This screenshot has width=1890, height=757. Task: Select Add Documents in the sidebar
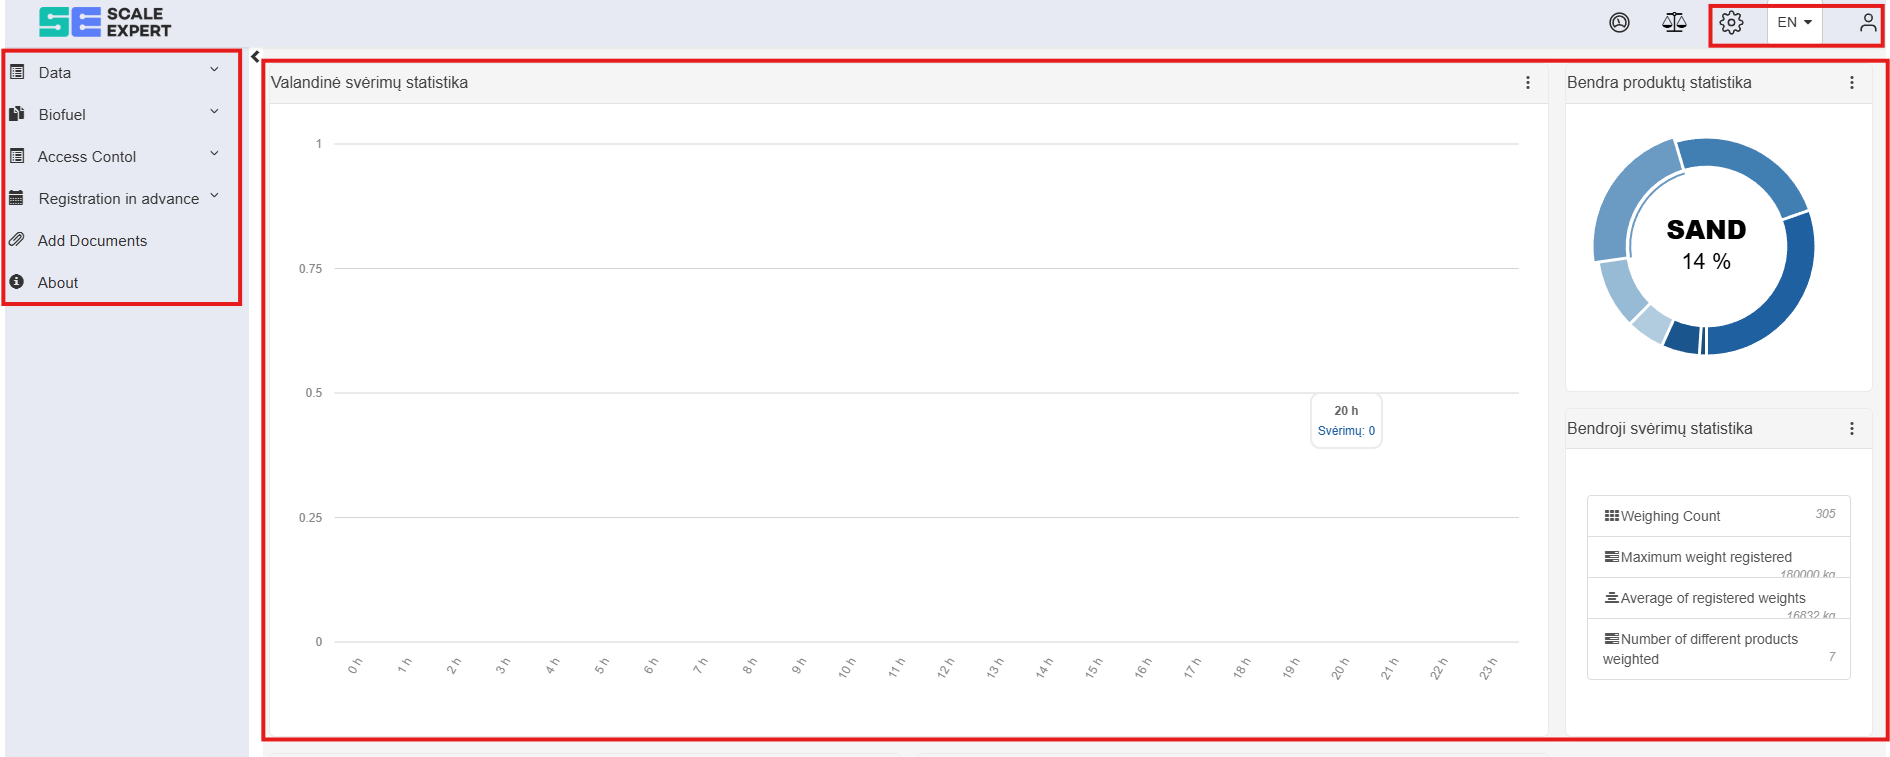click(x=92, y=241)
